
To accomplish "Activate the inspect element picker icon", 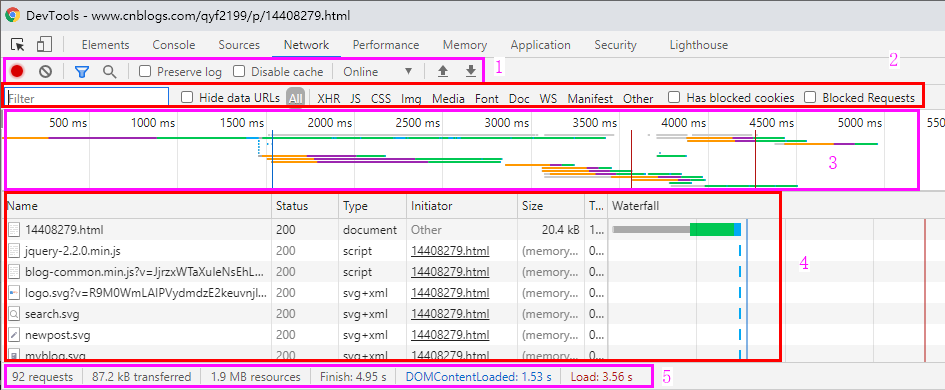I will [x=18, y=45].
